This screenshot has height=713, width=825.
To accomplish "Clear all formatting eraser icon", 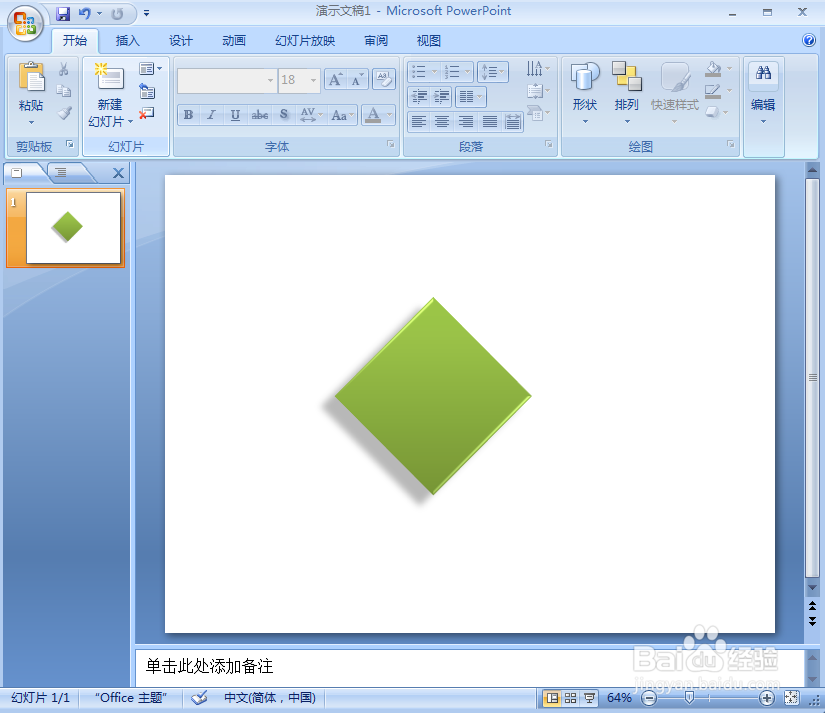I will point(384,79).
